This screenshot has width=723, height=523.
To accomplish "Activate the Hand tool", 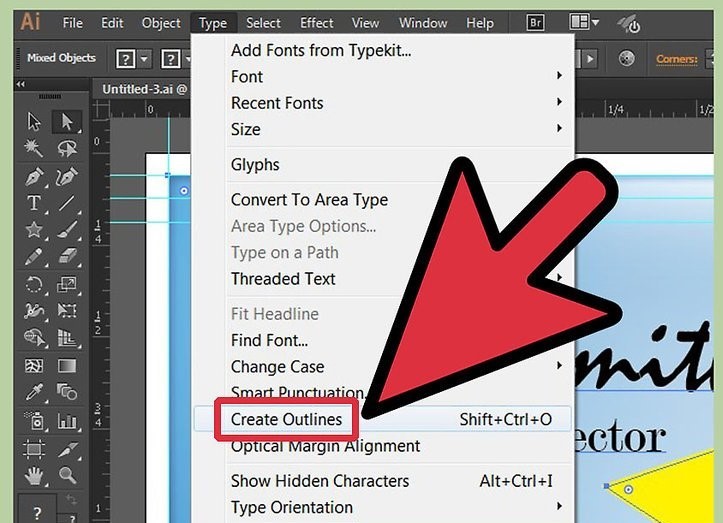I will pyautogui.click(x=34, y=474).
